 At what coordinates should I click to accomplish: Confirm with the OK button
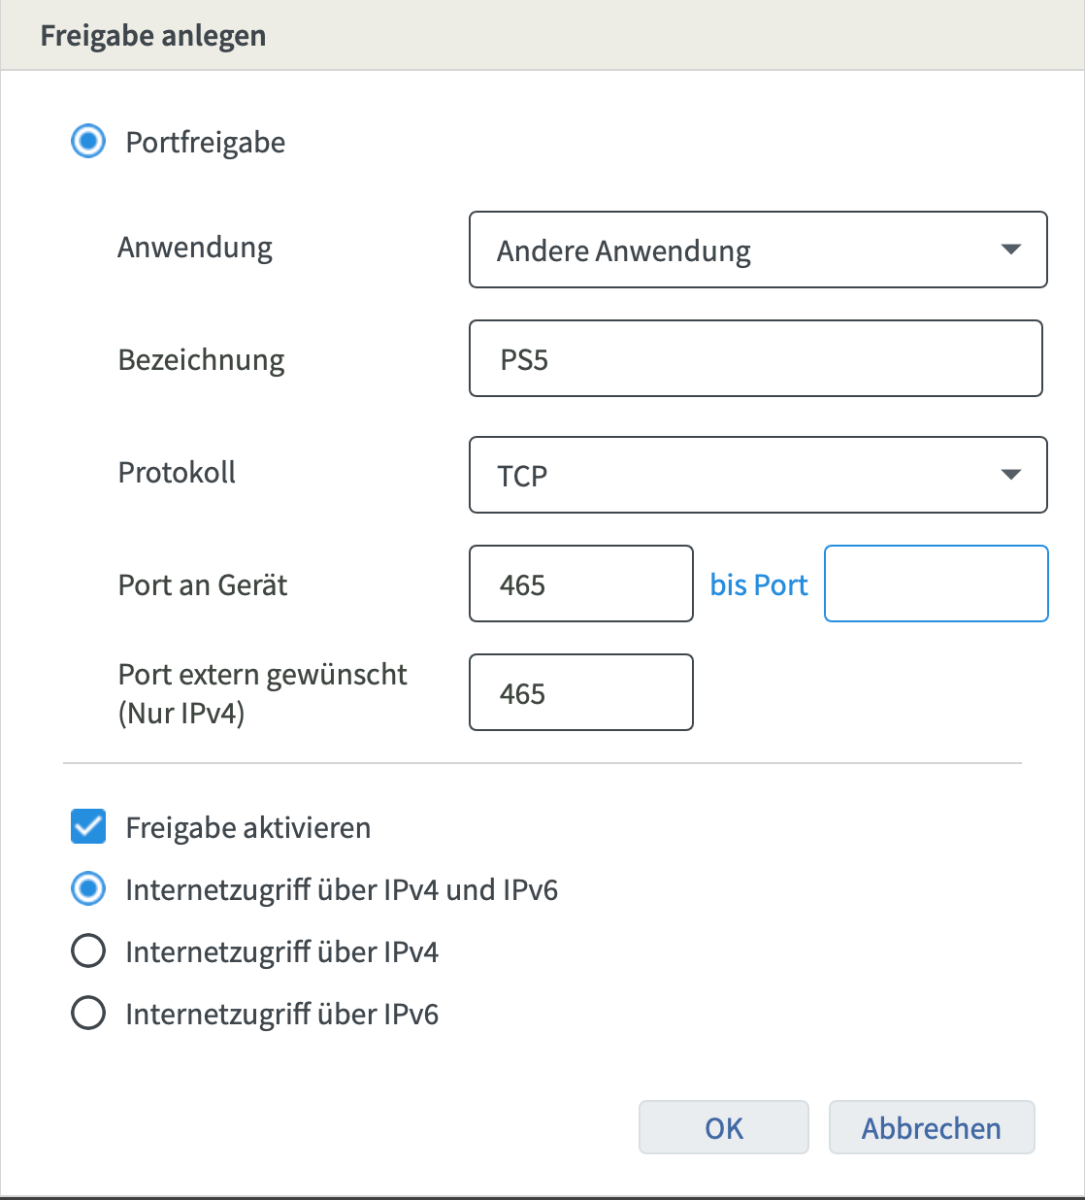pos(724,1128)
